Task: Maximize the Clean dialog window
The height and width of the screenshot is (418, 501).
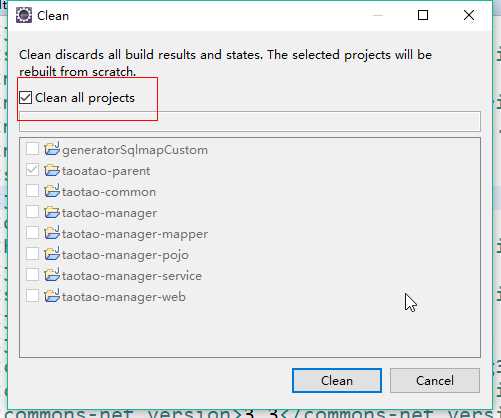Action: click(x=423, y=15)
